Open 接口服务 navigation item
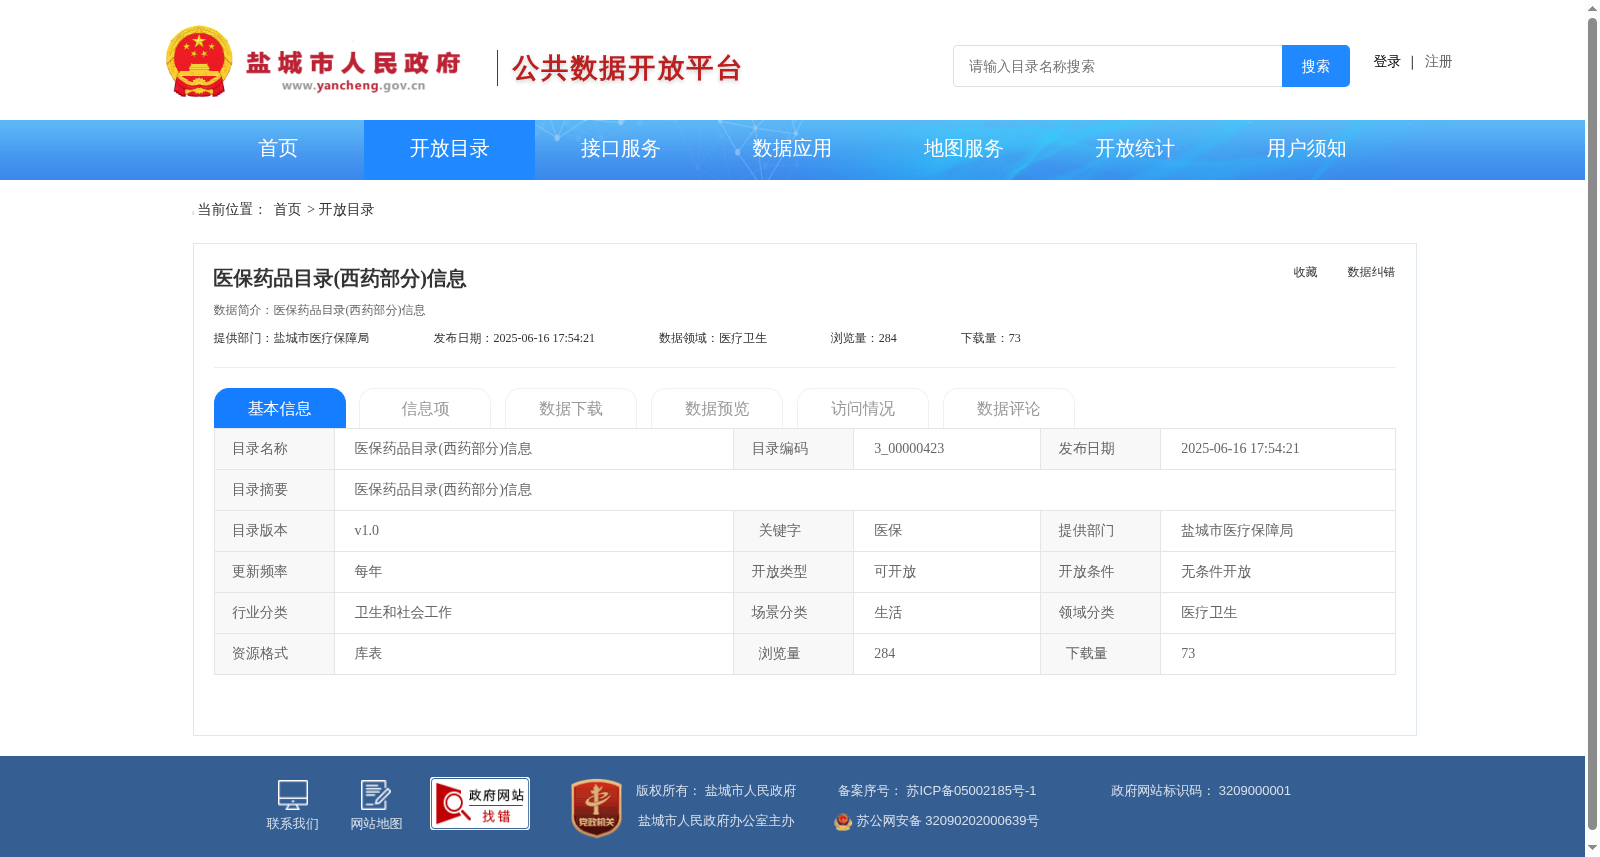1600x857 pixels. (621, 149)
